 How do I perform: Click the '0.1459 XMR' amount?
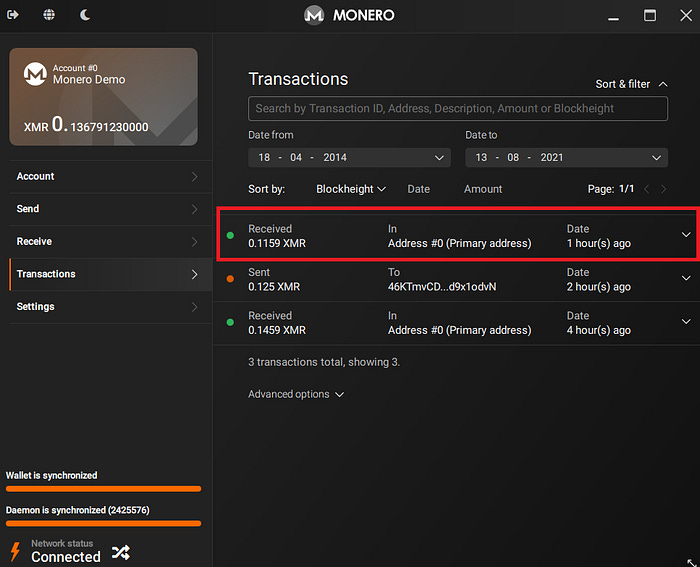tap(277, 330)
